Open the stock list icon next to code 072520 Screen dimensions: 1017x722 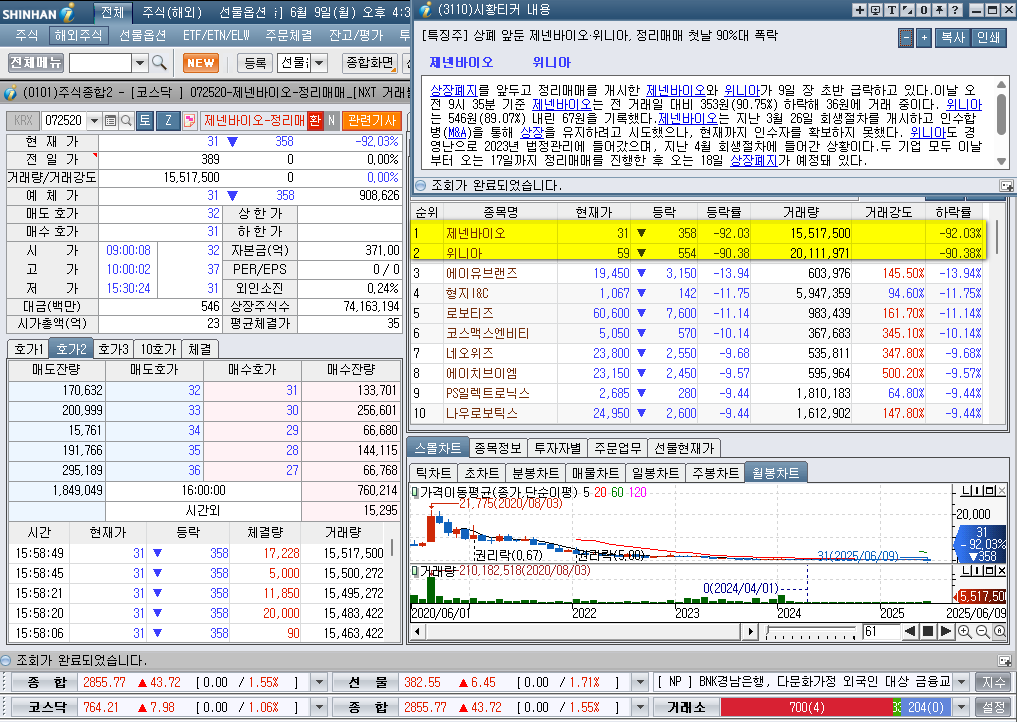click(x=110, y=121)
